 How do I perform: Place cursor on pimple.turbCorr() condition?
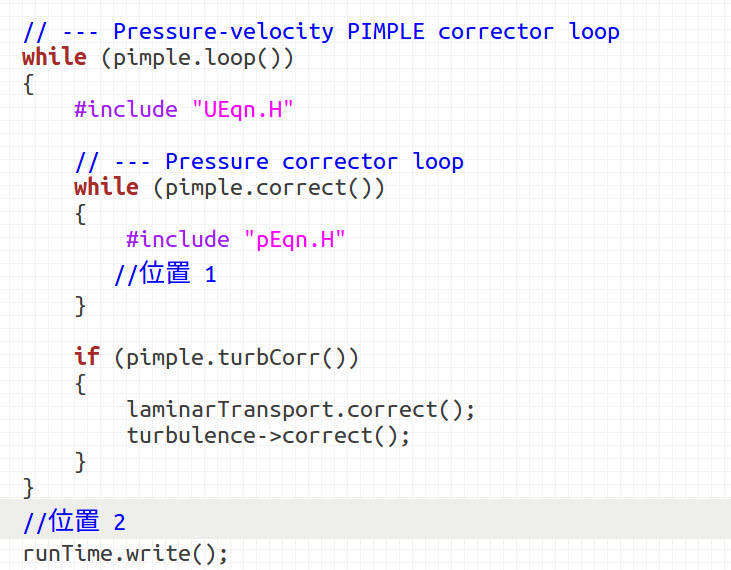[236, 358]
